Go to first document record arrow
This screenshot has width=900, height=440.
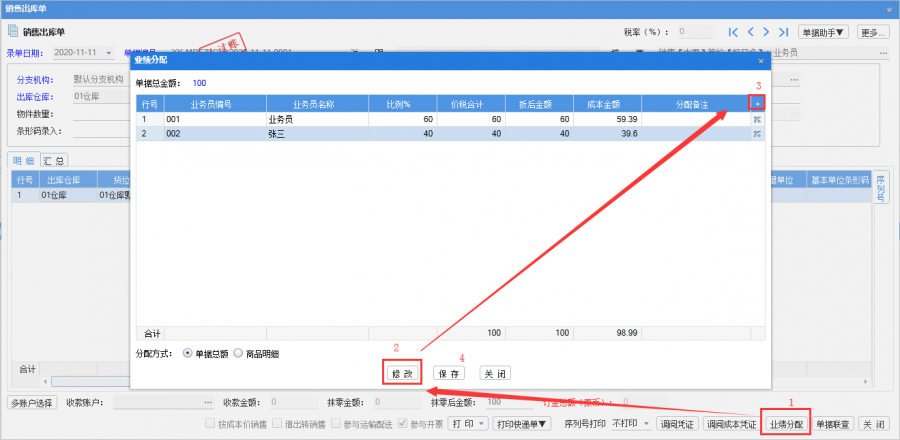coord(734,32)
